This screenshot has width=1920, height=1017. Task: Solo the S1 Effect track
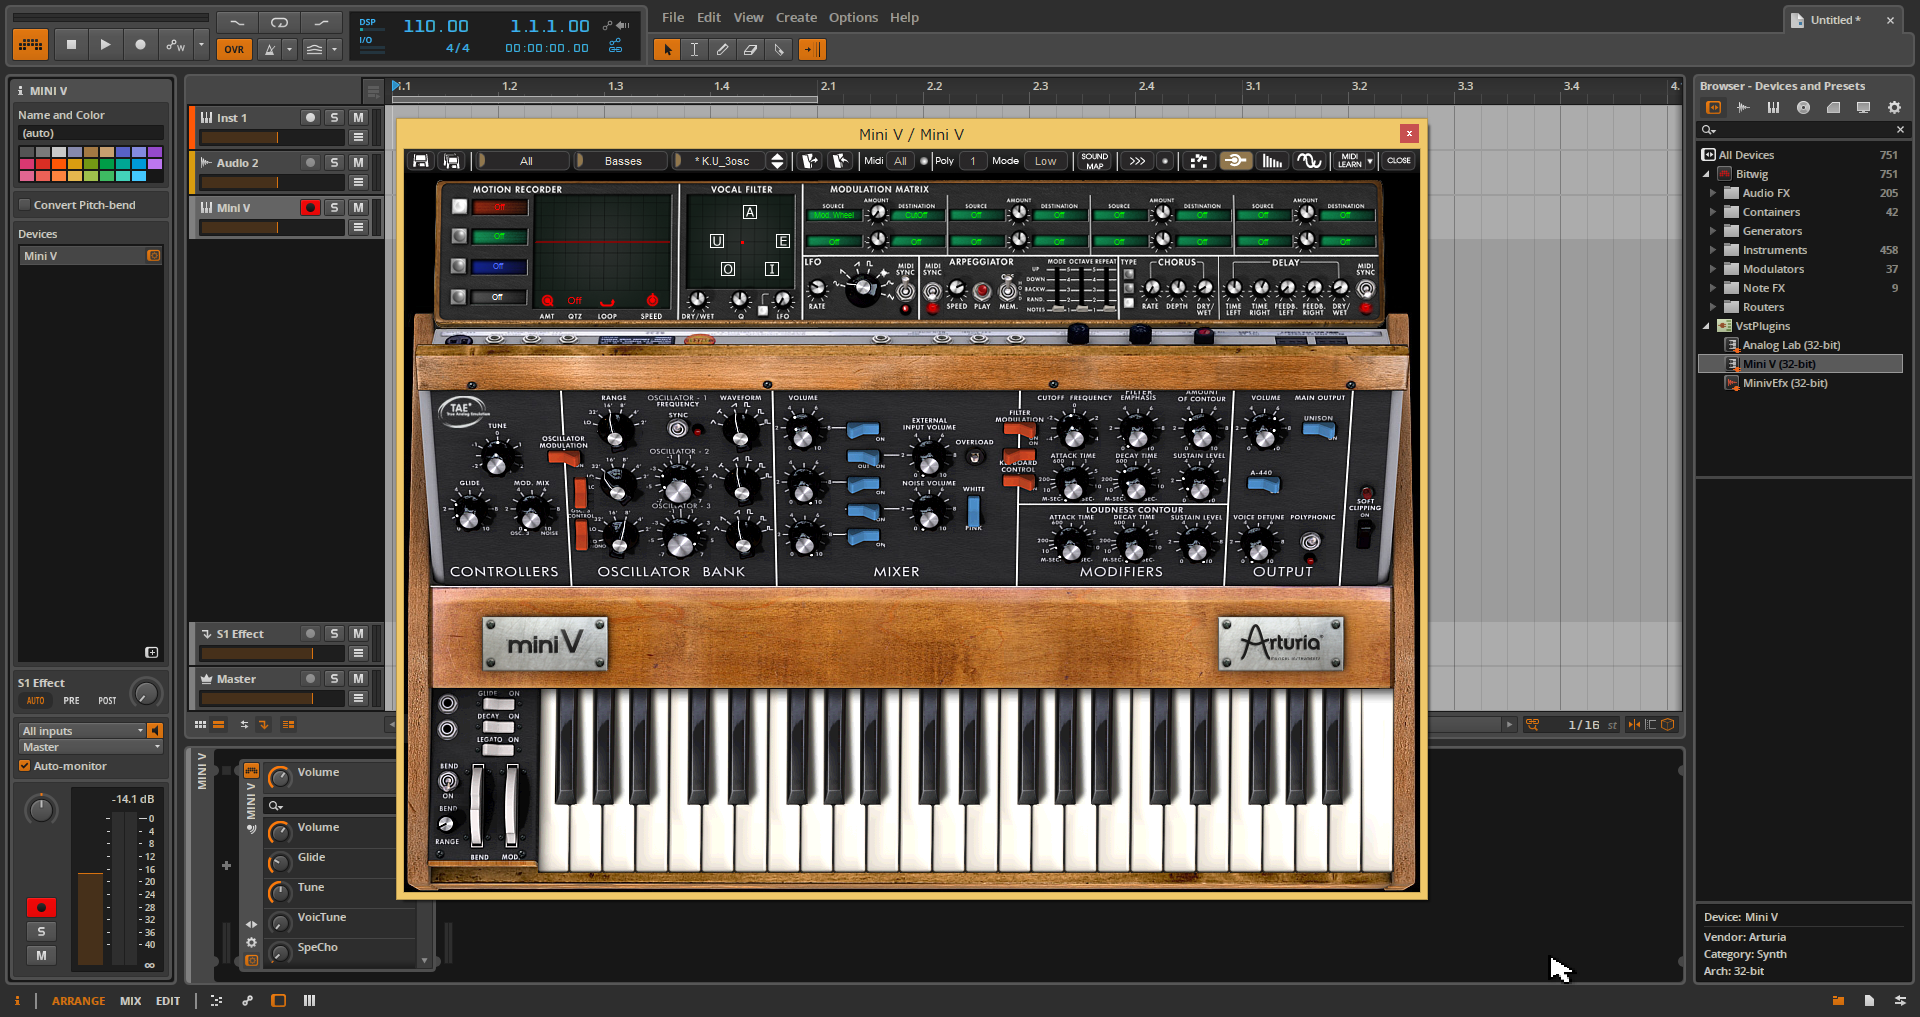pos(334,634)
